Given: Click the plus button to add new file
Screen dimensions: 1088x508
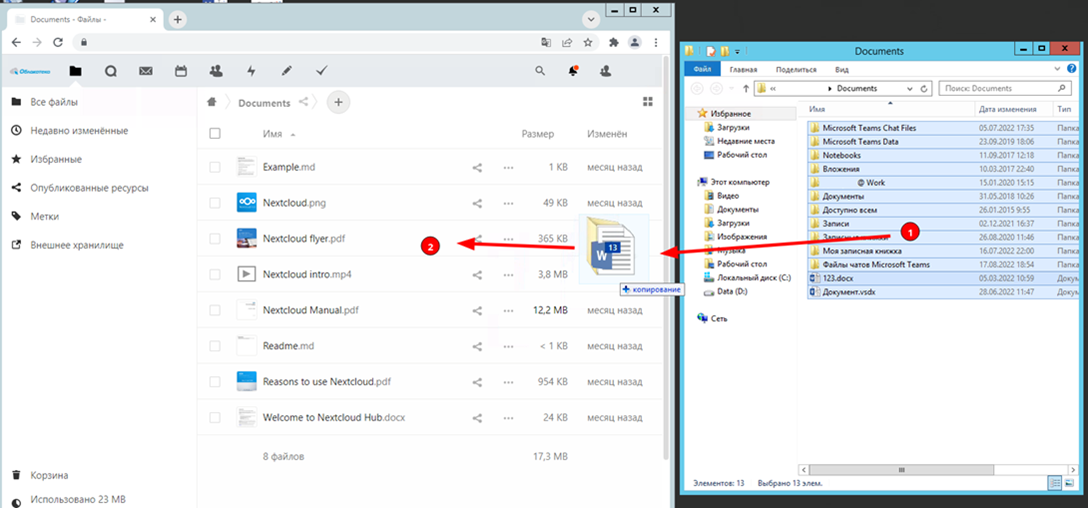Looking at the screenshot, I should click(x=338, y=102).
